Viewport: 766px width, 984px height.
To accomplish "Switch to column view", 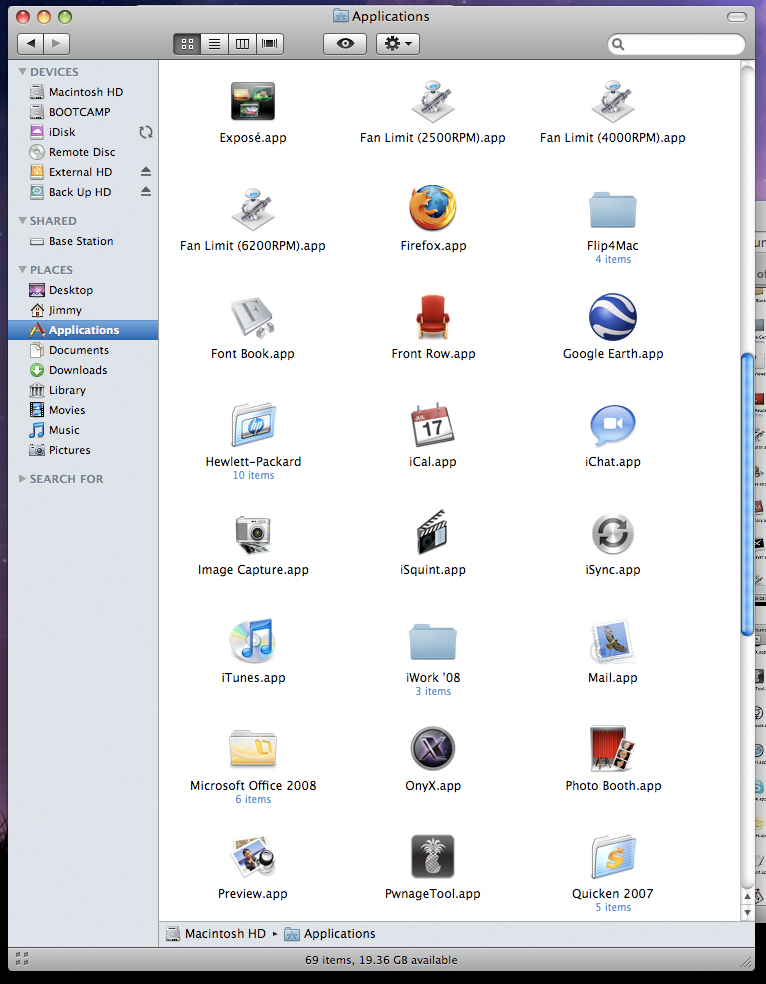I will click(242, 44).
